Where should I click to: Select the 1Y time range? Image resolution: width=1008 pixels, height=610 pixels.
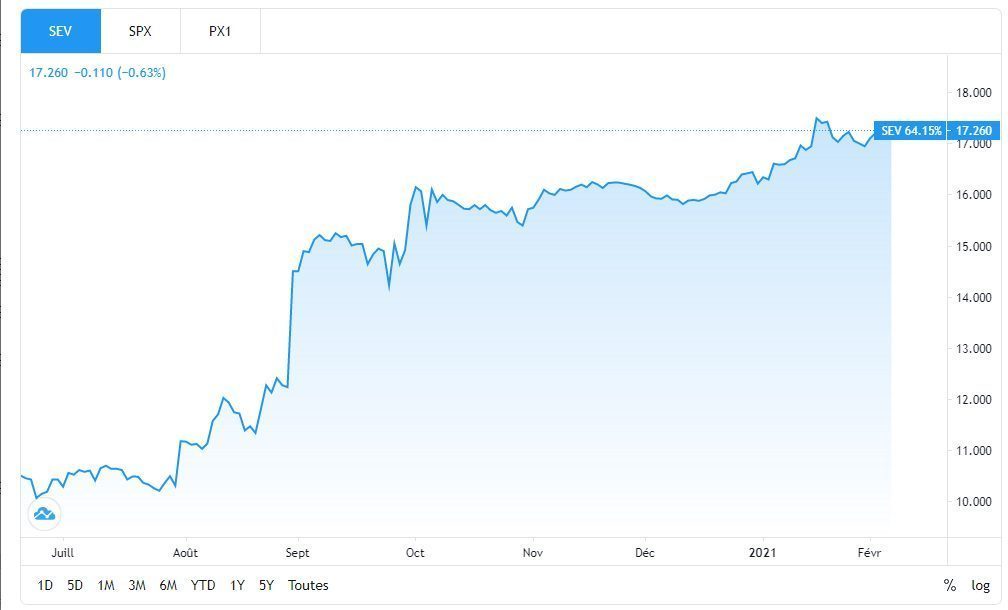point(237,585)
